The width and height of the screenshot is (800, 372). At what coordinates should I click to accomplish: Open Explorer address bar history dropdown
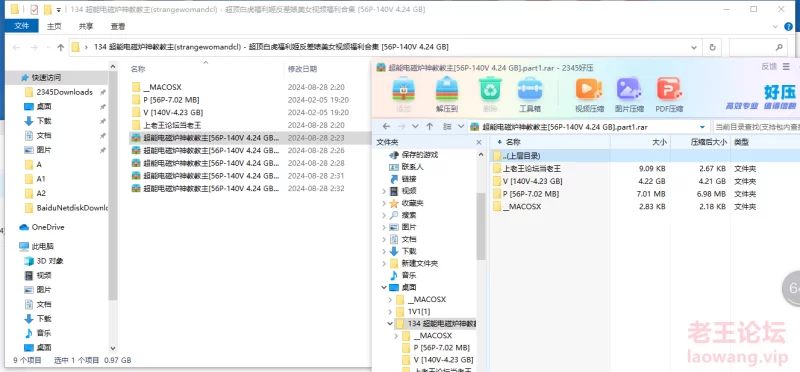point(694,47)
